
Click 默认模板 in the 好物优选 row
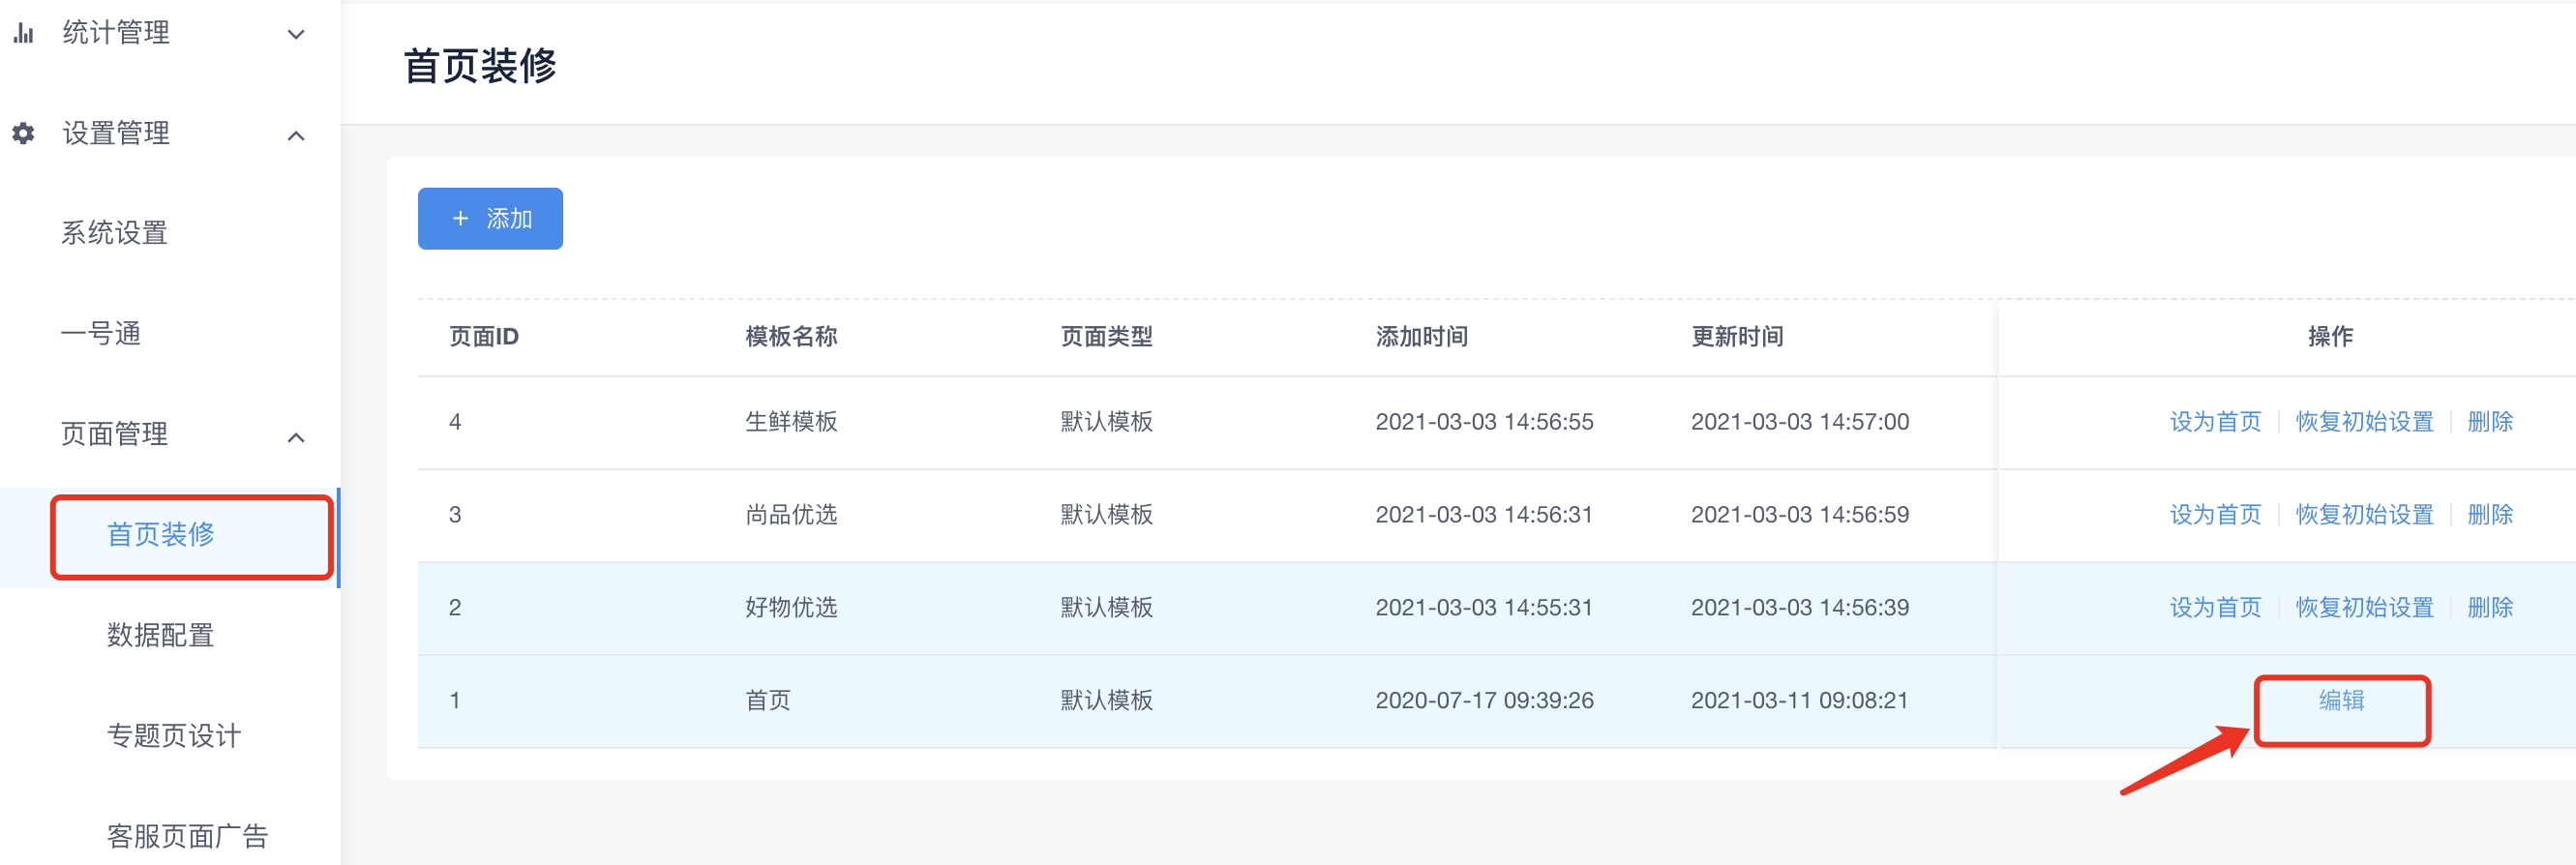[x=1106, y=608]
